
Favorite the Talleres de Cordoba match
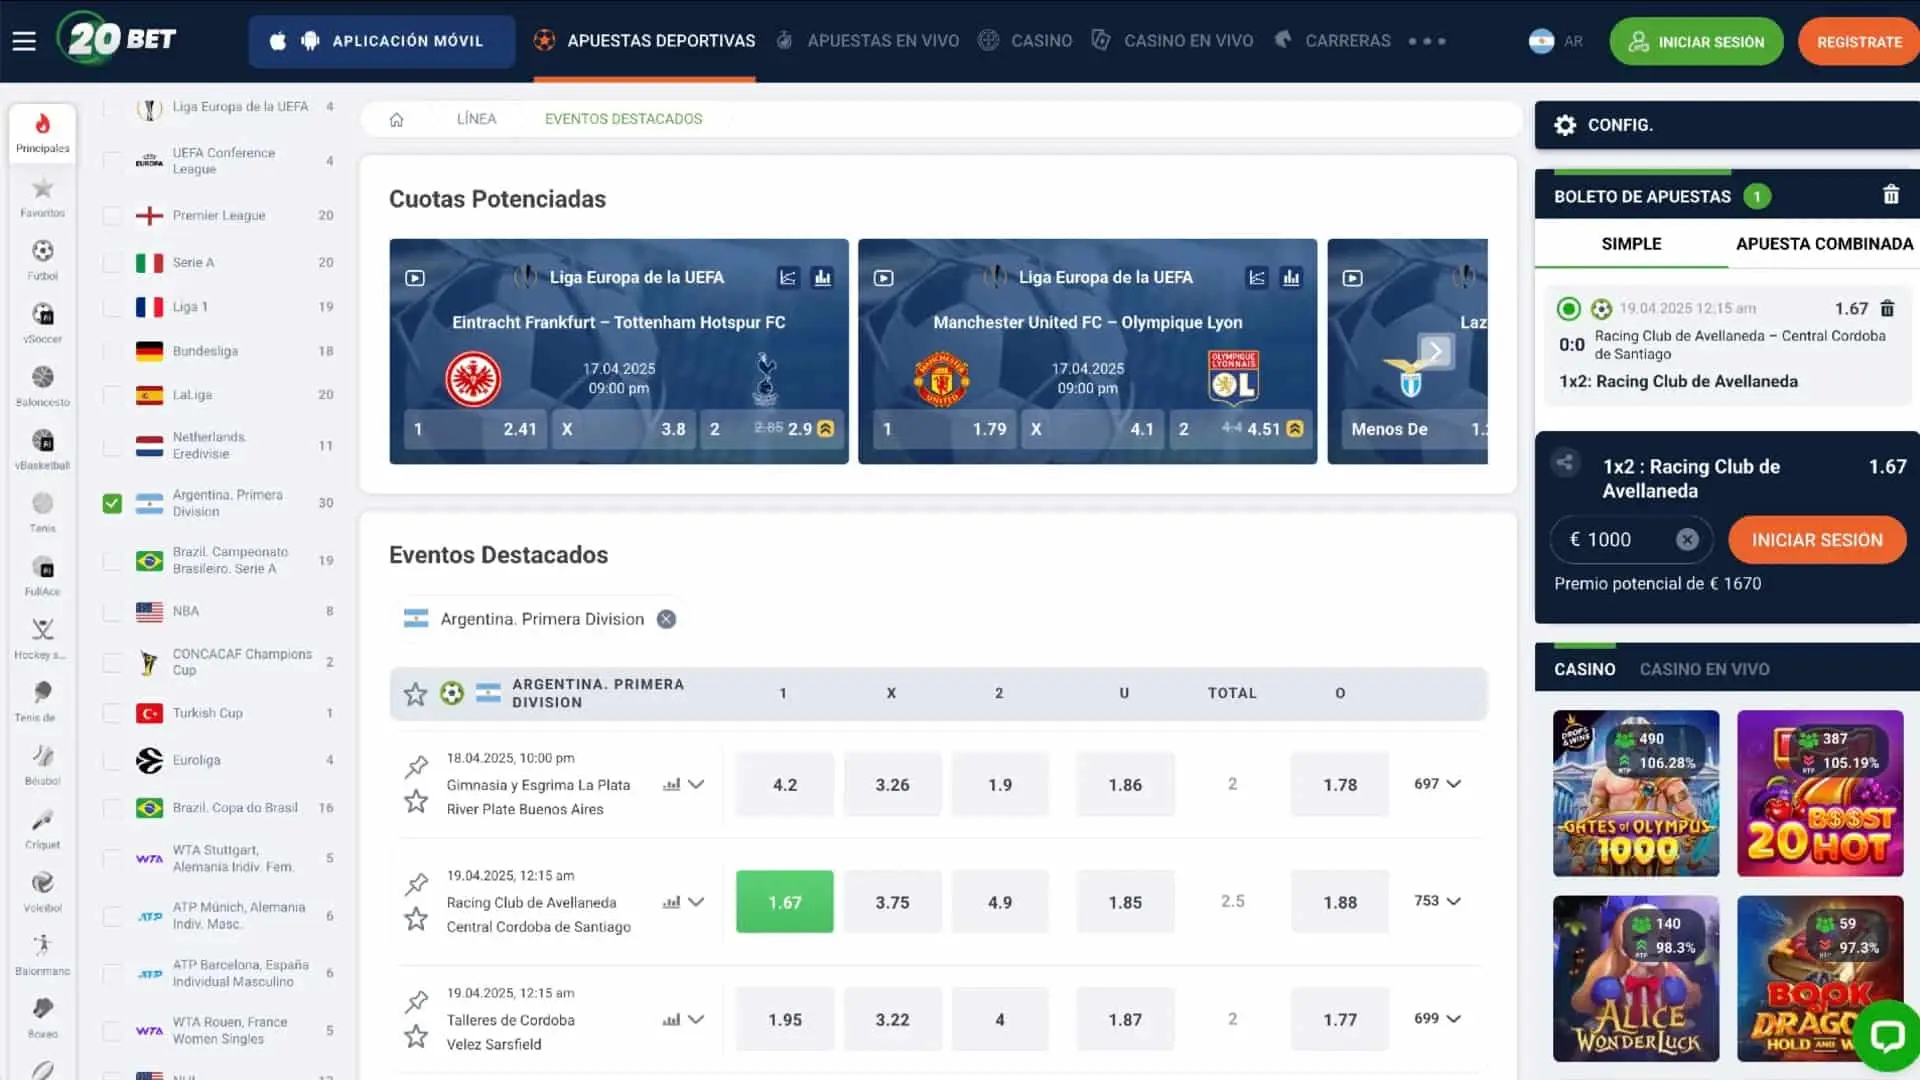click(x=416, y=1037)
